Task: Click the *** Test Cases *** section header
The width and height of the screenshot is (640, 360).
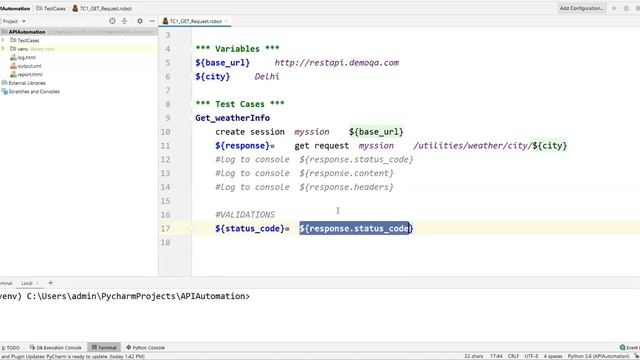Action: [x=240, y=104]
